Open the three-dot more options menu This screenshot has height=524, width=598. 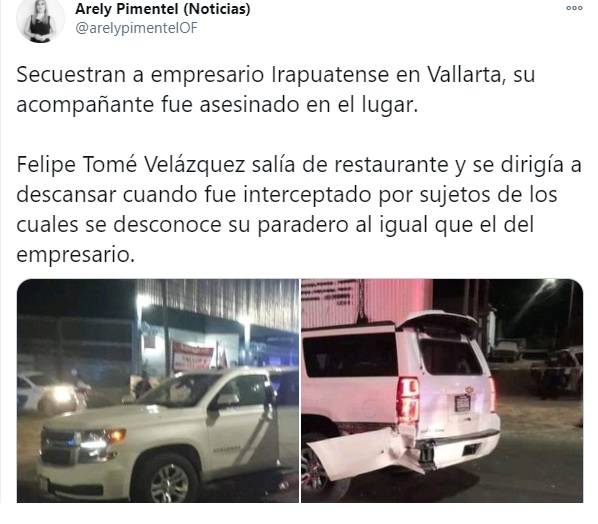click(x=574, y=8)
